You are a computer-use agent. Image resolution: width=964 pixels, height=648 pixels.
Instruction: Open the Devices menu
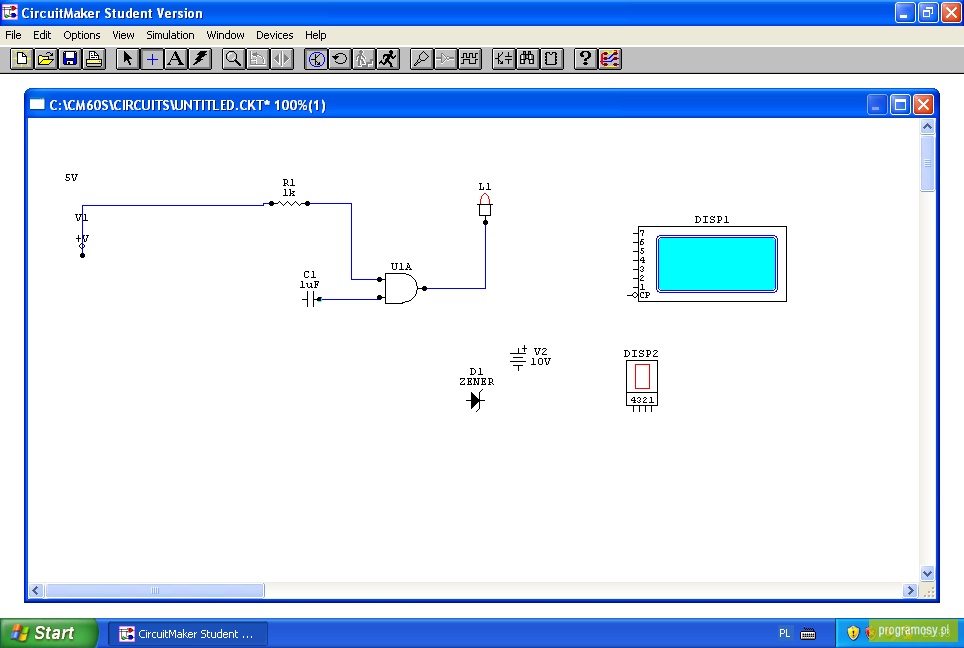[x=274, y=35]
